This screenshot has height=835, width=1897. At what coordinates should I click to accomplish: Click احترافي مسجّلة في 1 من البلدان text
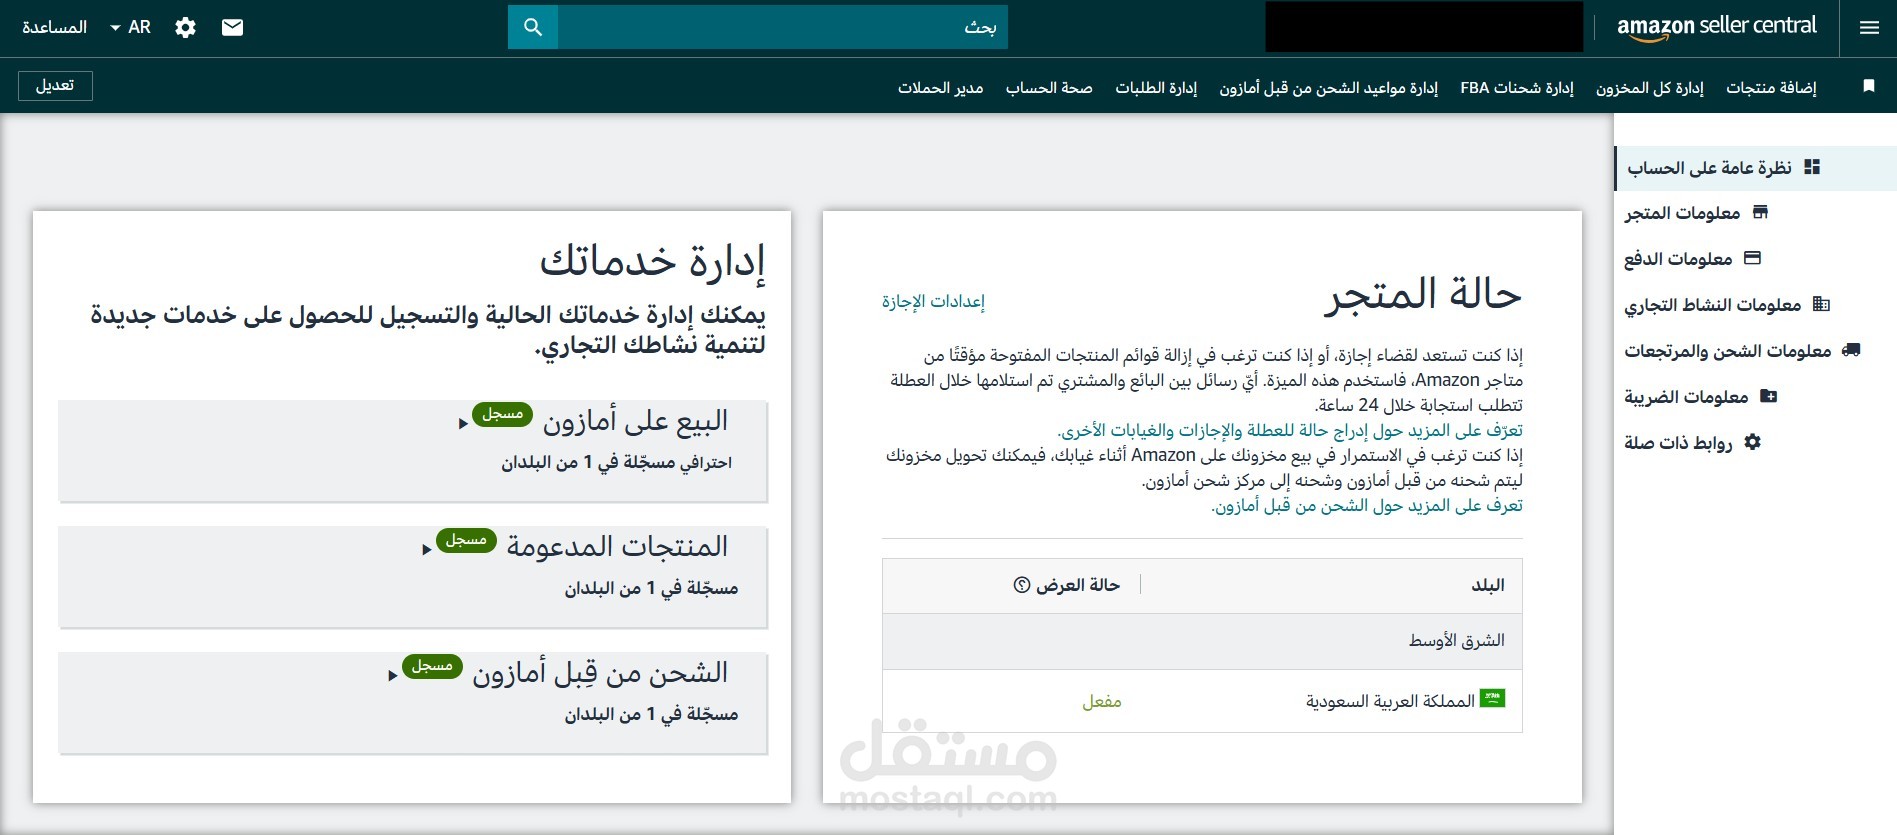tap(617, 463)
